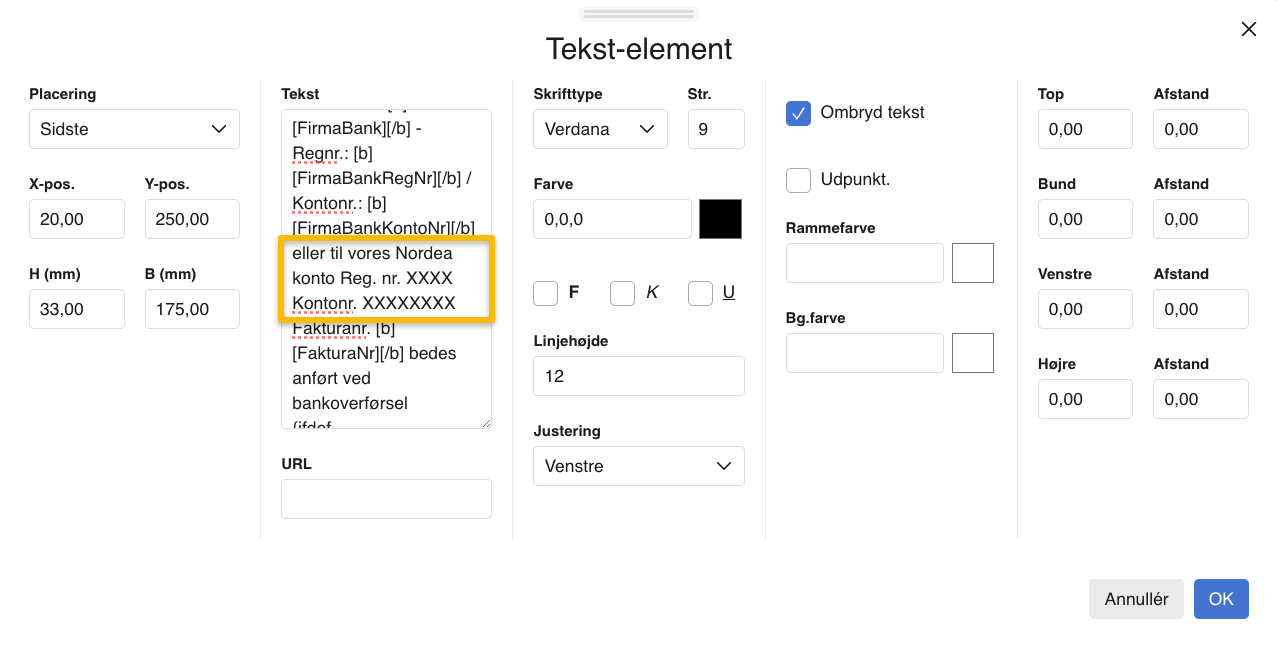Open the Skrifttype dropdown showing Verdana
The width and height of the screenshot is (1278, 647).
click(600, 129)
